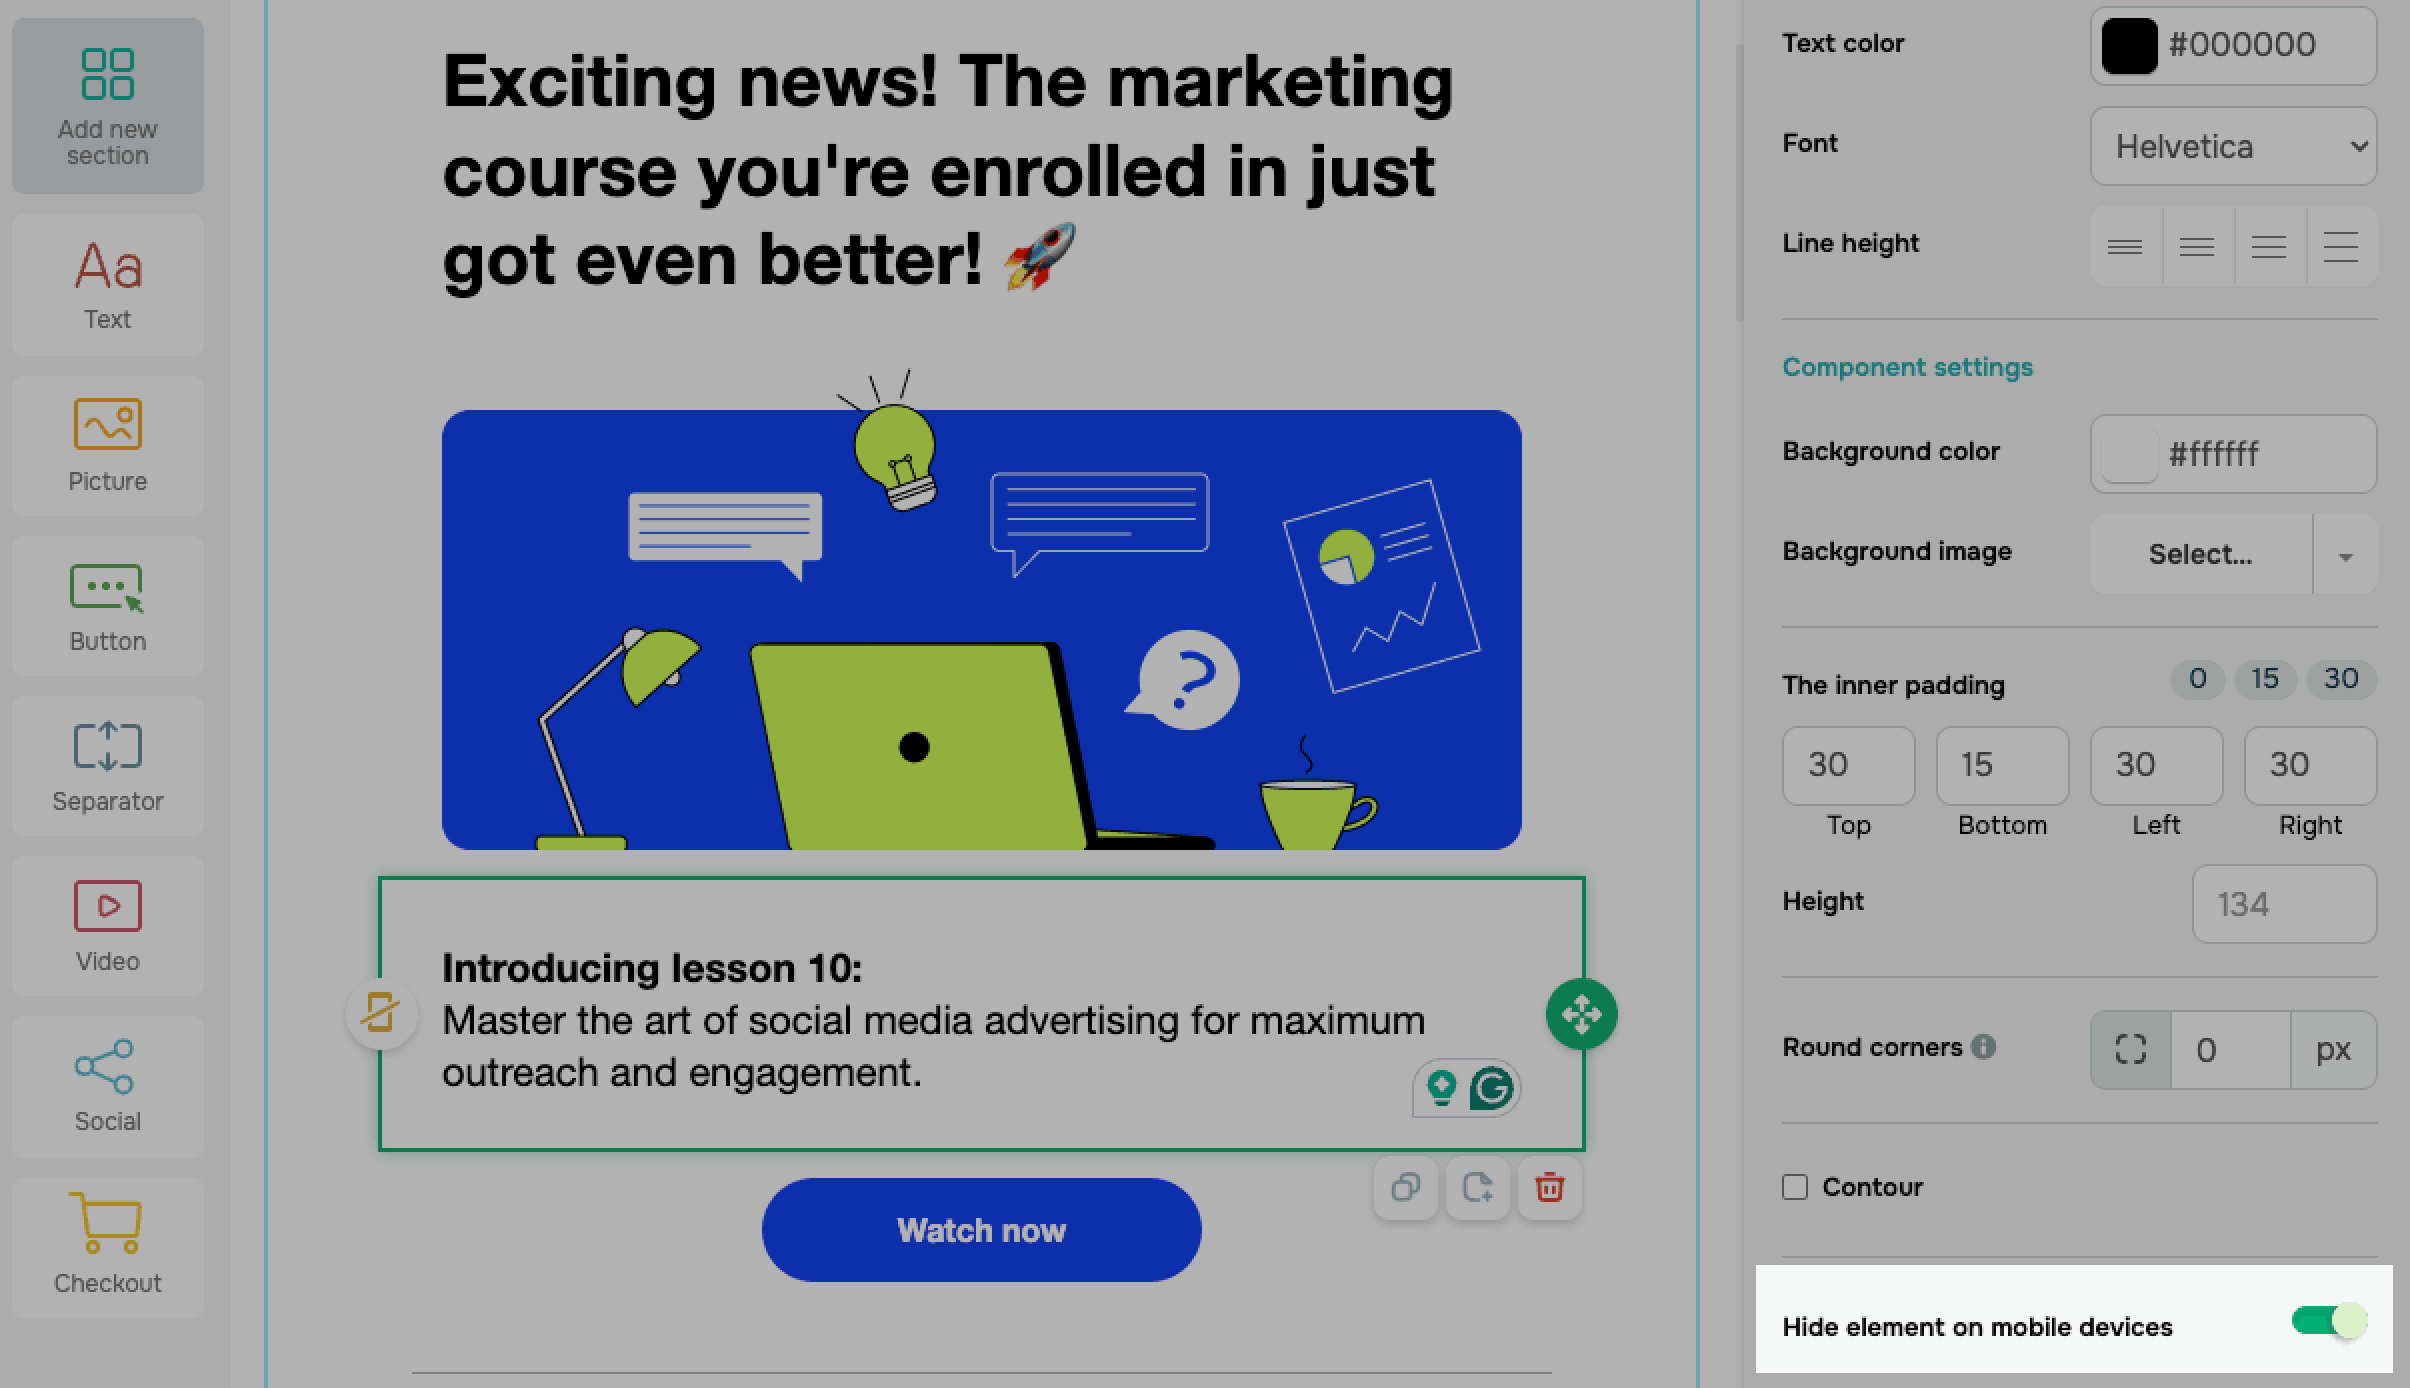Open the Background image Select menu
Image resolution: width=2410 pixels, height=1388 pixels.
(x=2201, y=555)
